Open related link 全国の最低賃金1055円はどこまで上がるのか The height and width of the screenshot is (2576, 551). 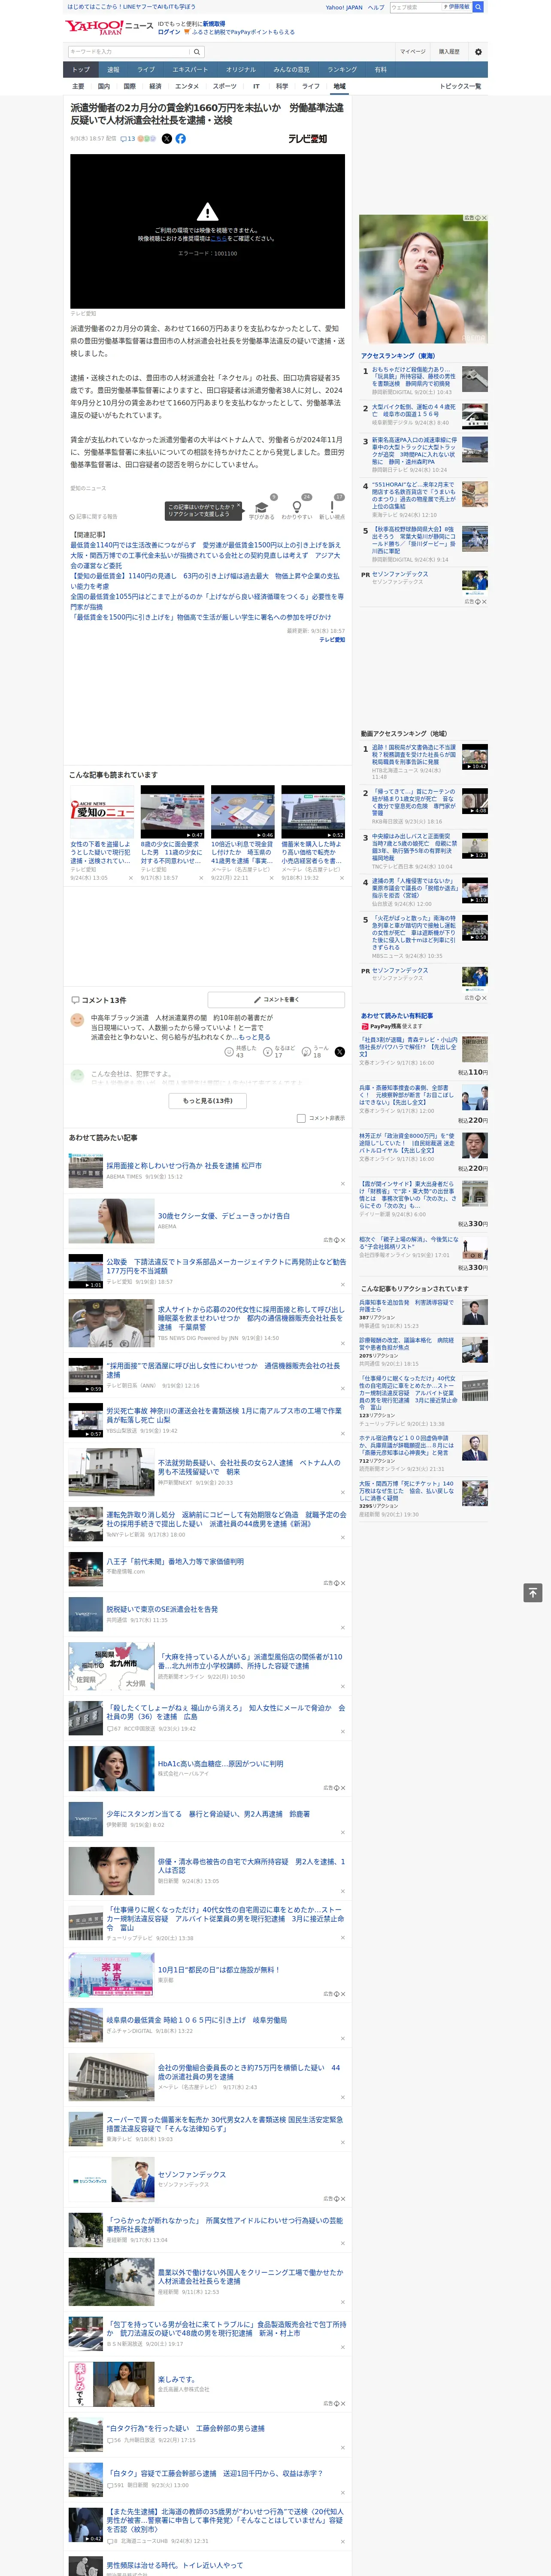(207, 601)
